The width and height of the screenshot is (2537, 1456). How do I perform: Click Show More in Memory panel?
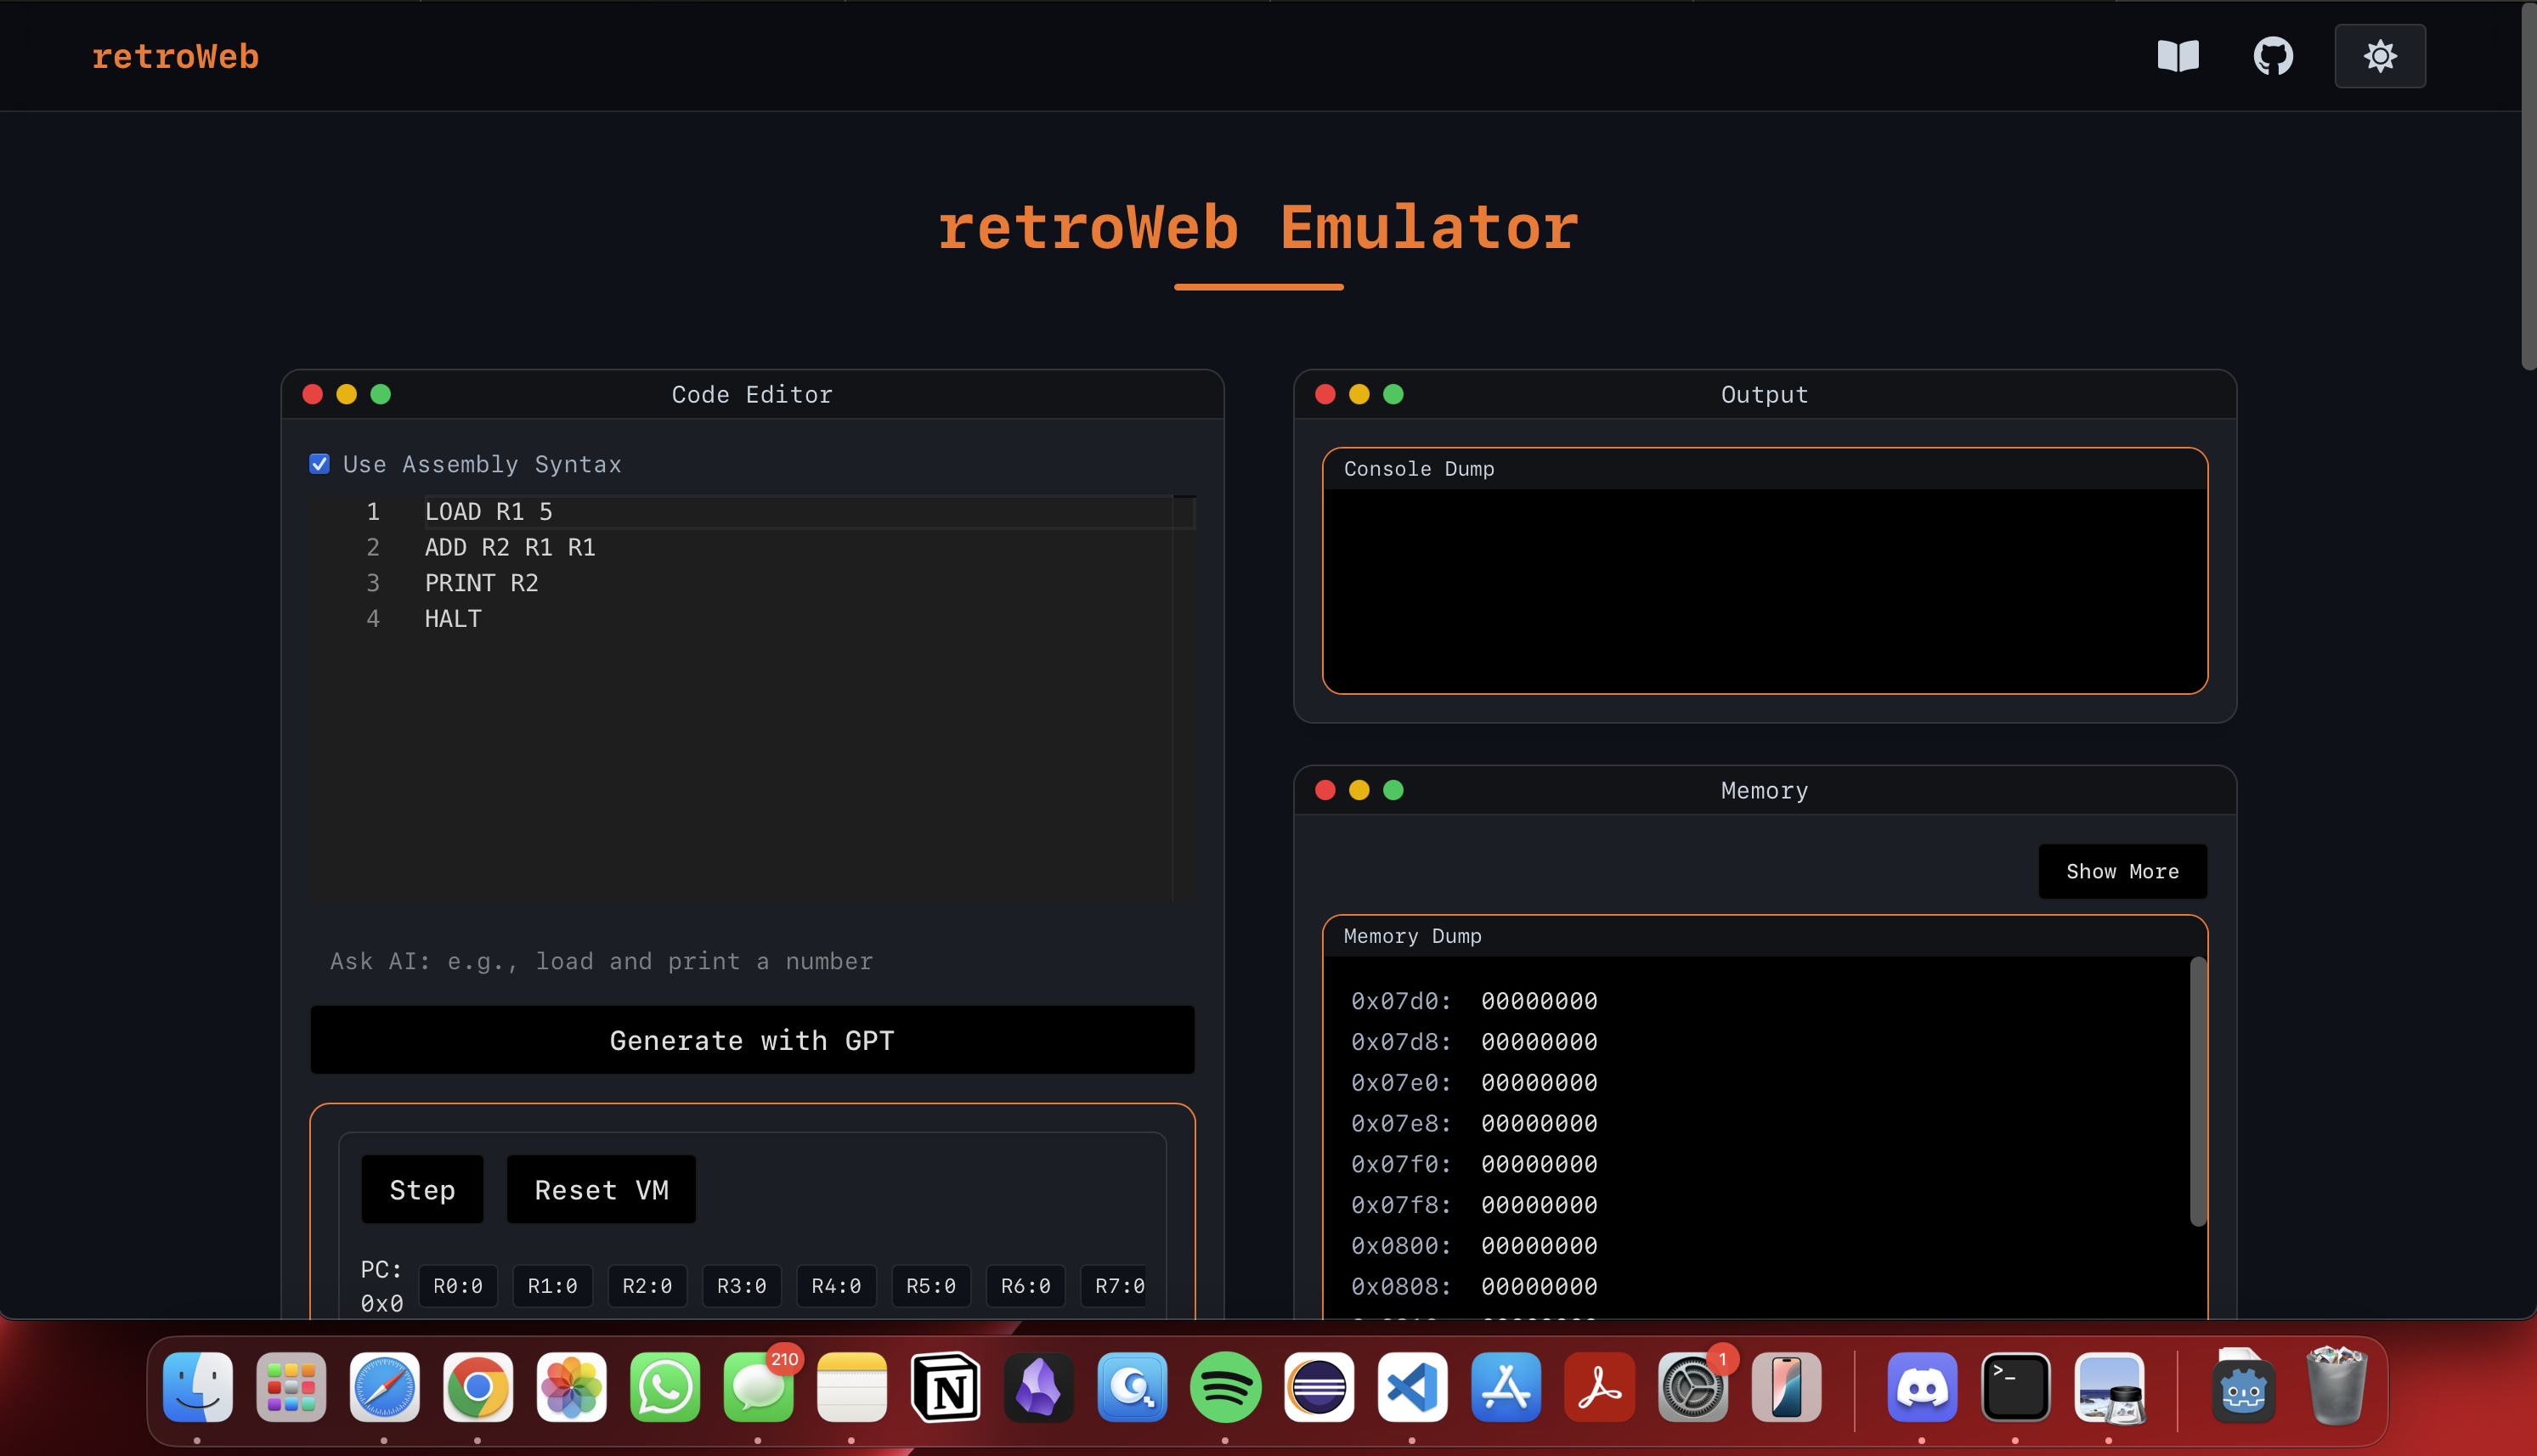click(x=2122, y=871)
